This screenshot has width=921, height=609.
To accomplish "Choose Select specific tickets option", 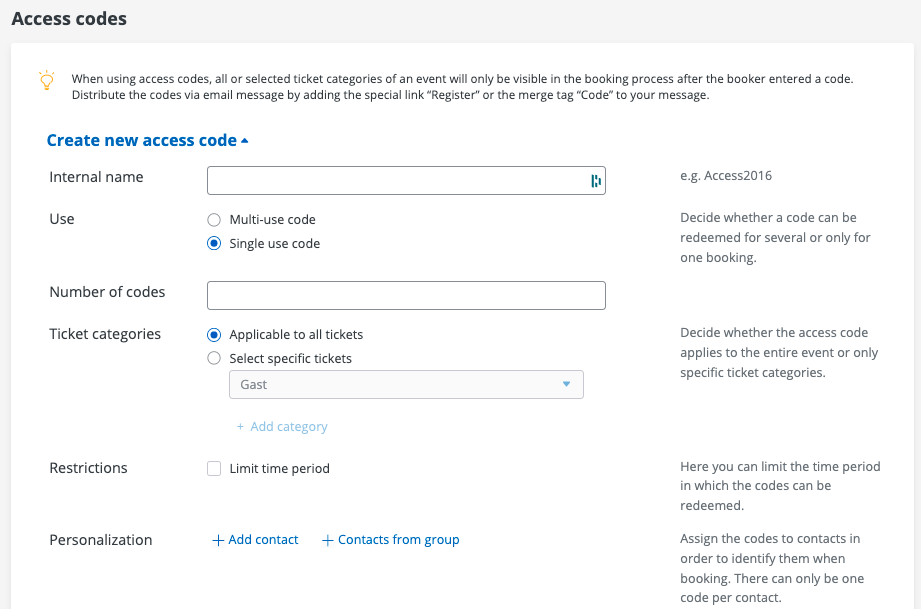I will tap(213, 358).
